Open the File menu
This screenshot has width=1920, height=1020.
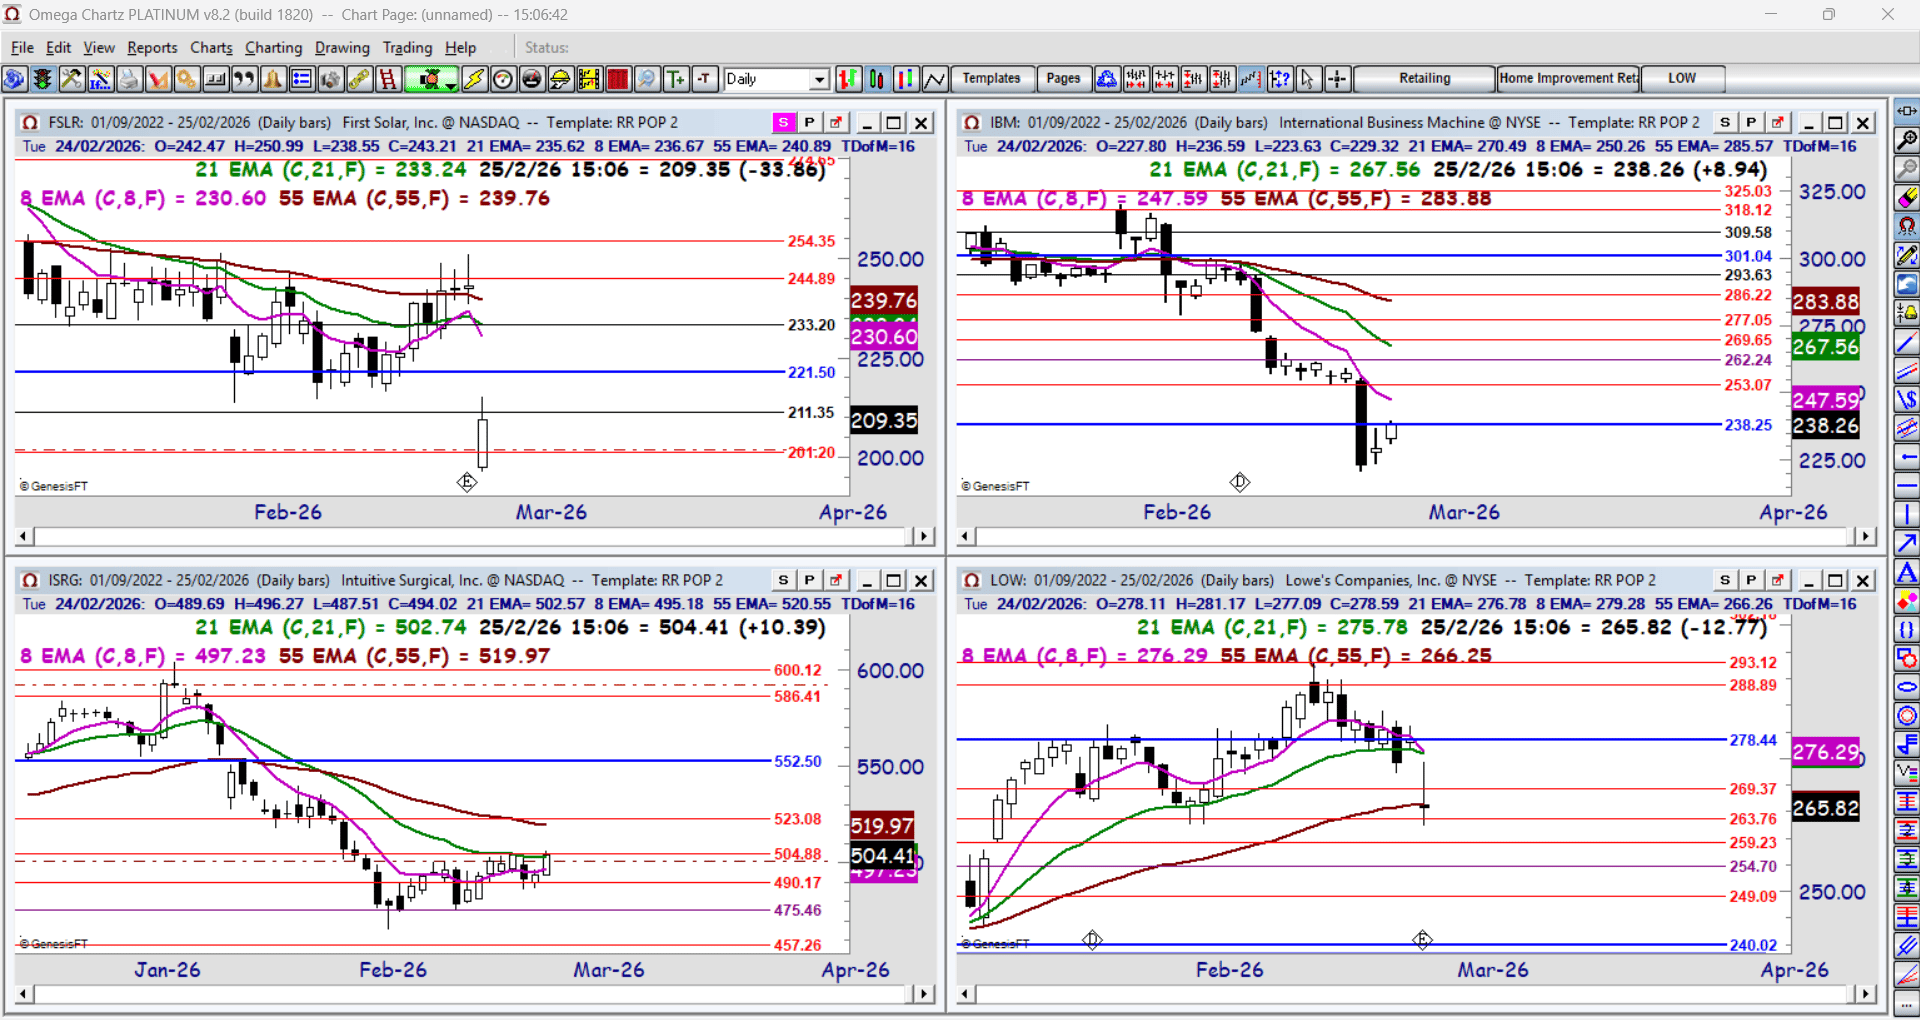22,48
